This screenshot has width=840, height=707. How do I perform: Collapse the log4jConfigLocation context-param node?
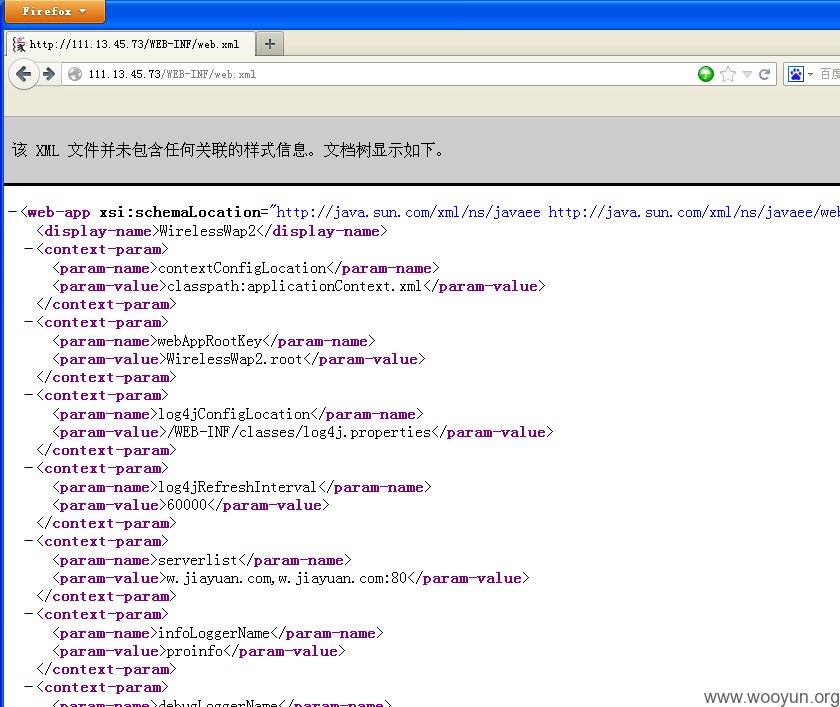[x=28, y=395]
